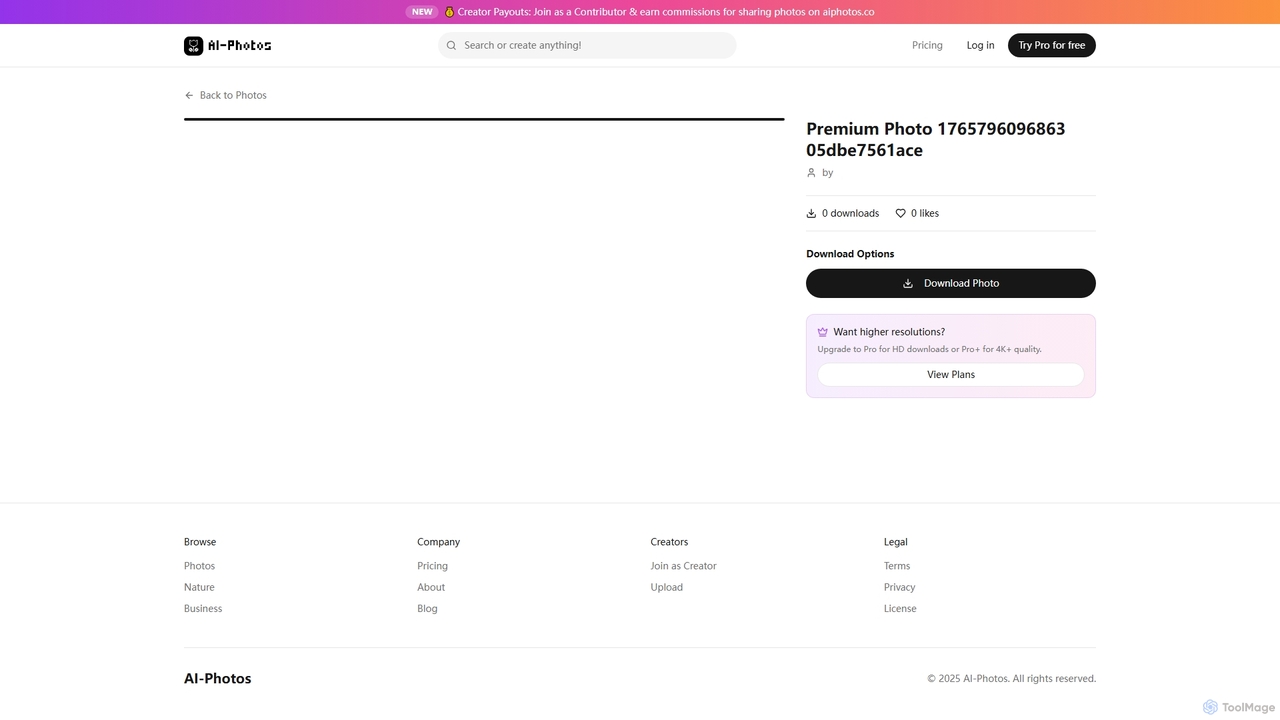Click the back arrow icon beside Back to Photos

[189, 95]
